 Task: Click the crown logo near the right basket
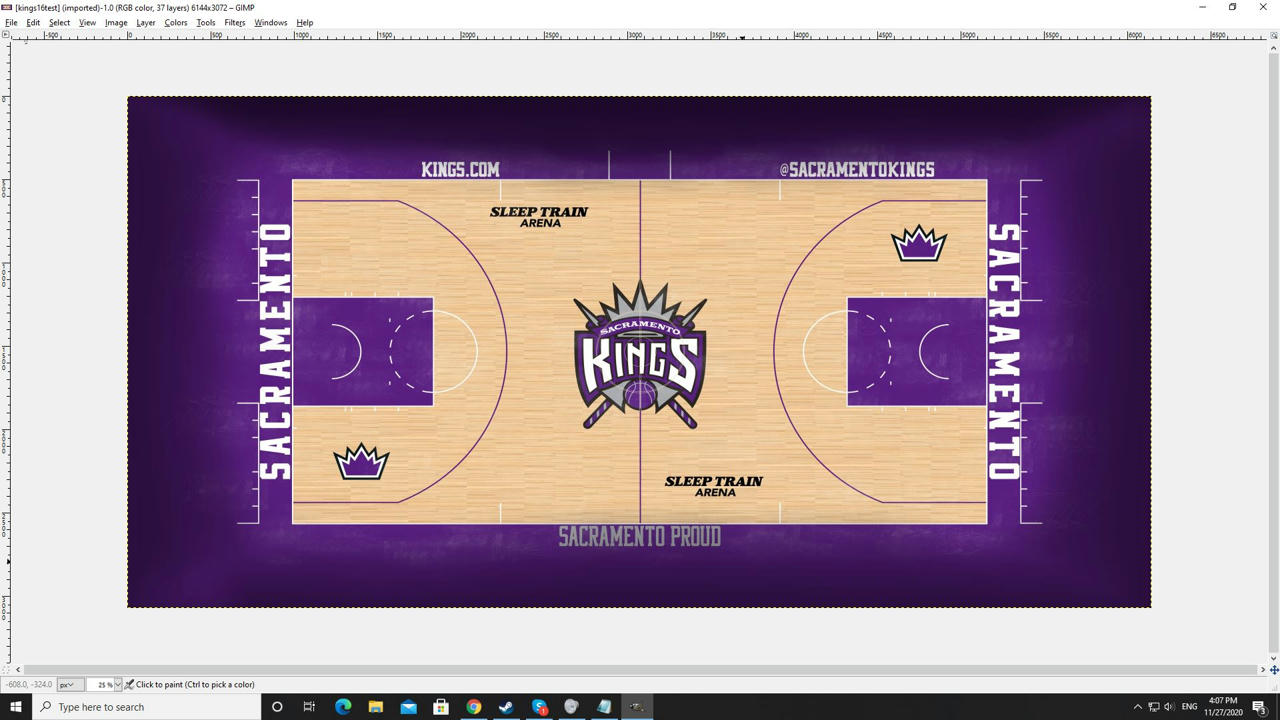919,244
